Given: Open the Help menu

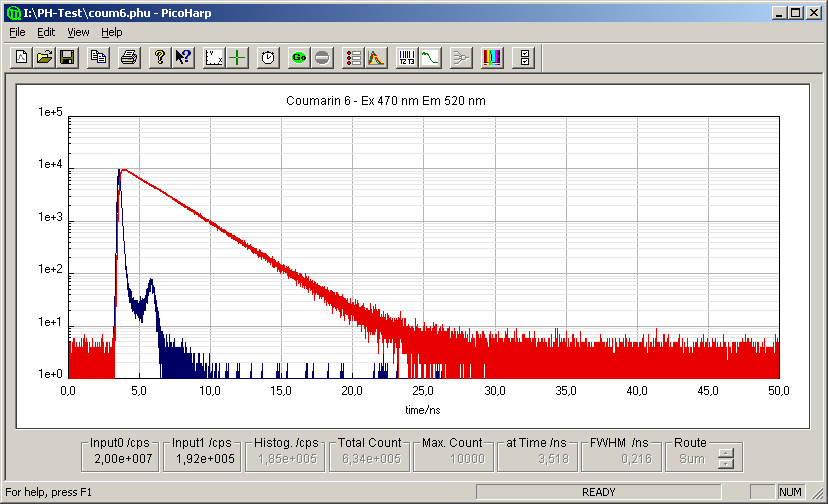Looking at the screenshot, I should (111, 32).
